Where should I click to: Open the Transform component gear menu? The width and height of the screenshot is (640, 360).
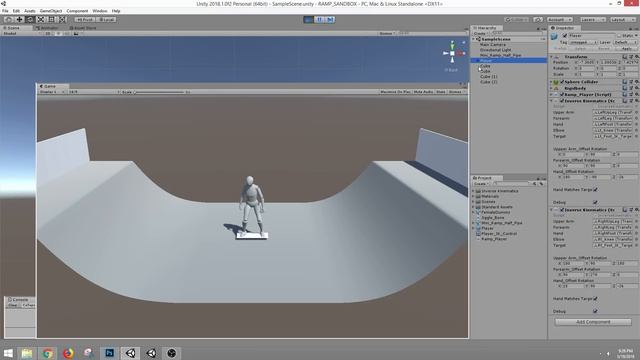pos(636,57)
